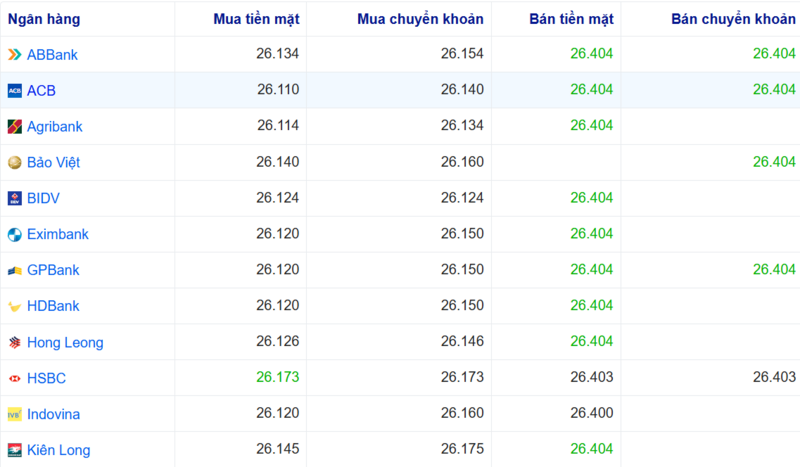Click the Ngân hàng column header

[44, 19]
